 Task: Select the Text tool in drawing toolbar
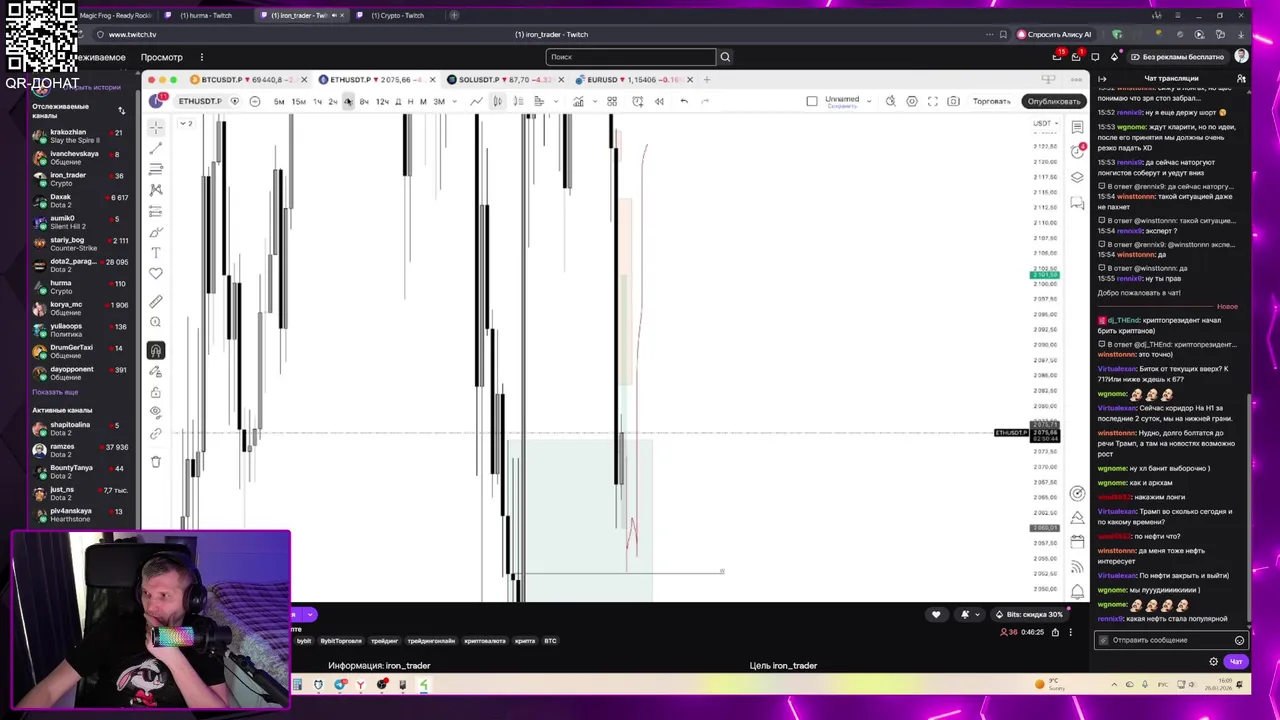point(156,253)
